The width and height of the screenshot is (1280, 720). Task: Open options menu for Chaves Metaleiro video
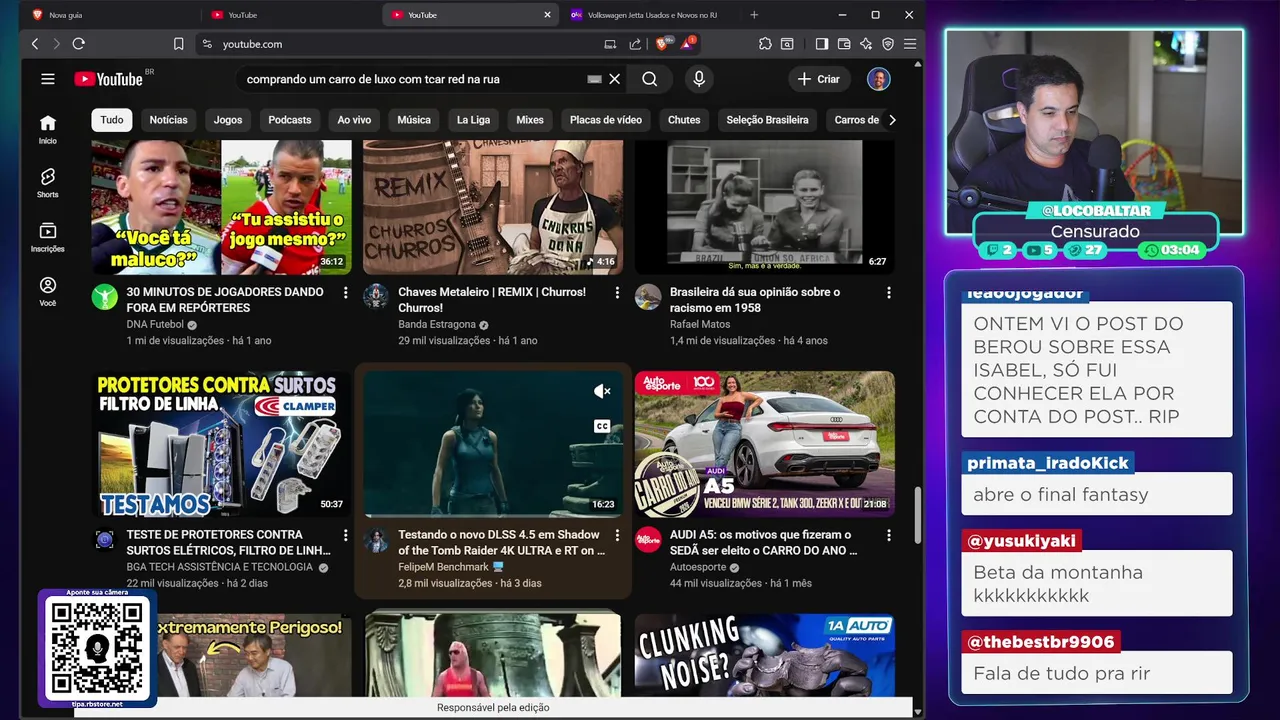(x=617, y=293)
